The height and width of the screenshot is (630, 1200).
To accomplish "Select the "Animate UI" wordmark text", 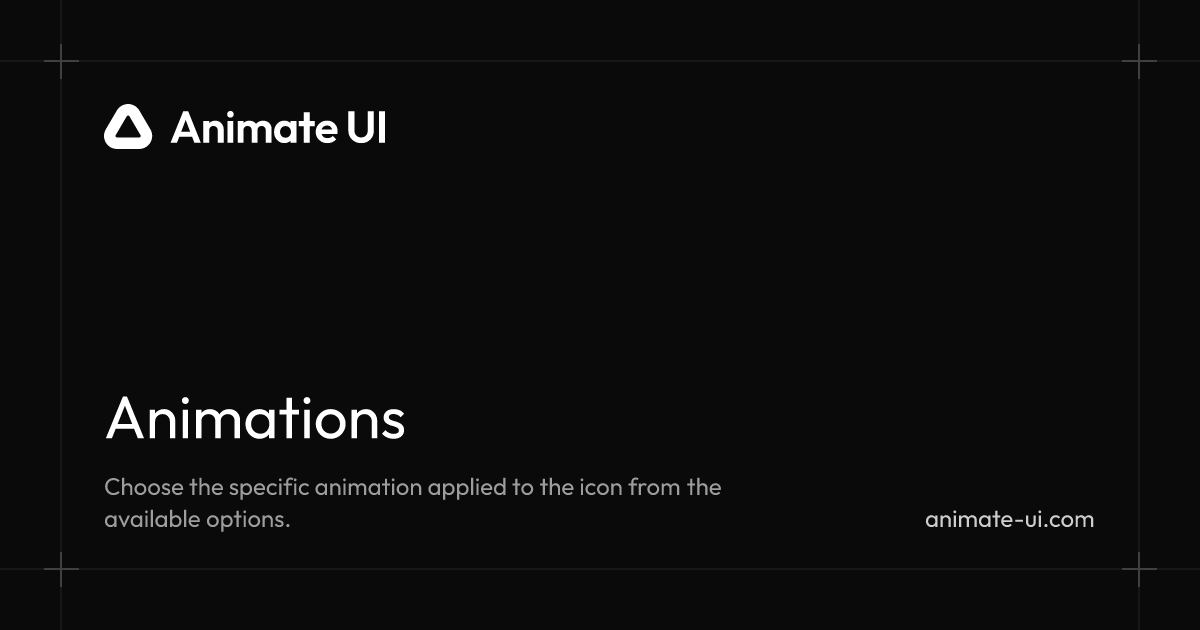I will 278,128.
